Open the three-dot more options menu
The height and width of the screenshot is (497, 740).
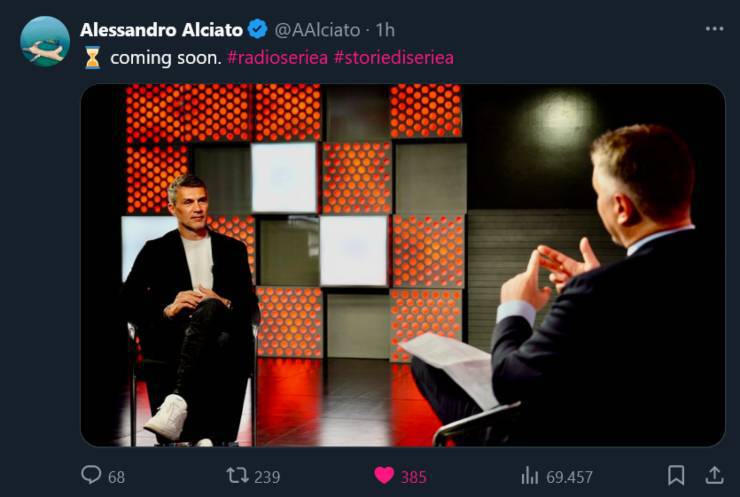[x=715, y=29]
